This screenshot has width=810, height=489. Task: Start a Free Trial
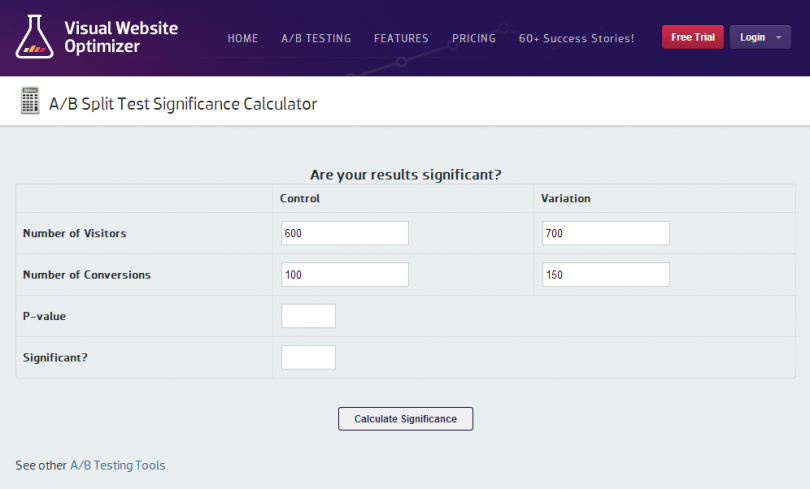[693, 37]
